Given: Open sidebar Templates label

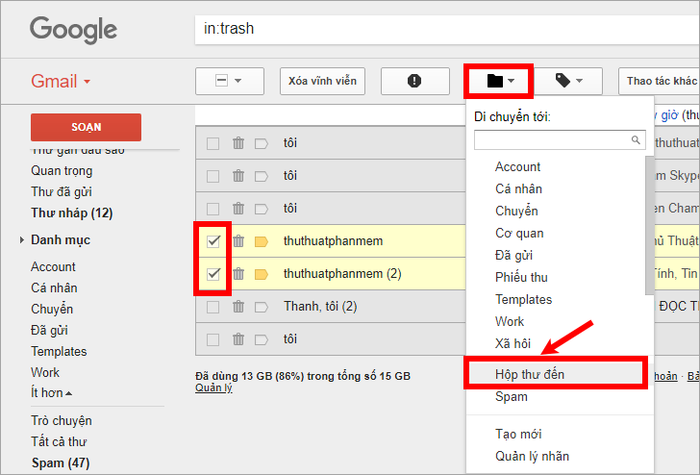Looking at the screenshot, I should click(58, 351).
